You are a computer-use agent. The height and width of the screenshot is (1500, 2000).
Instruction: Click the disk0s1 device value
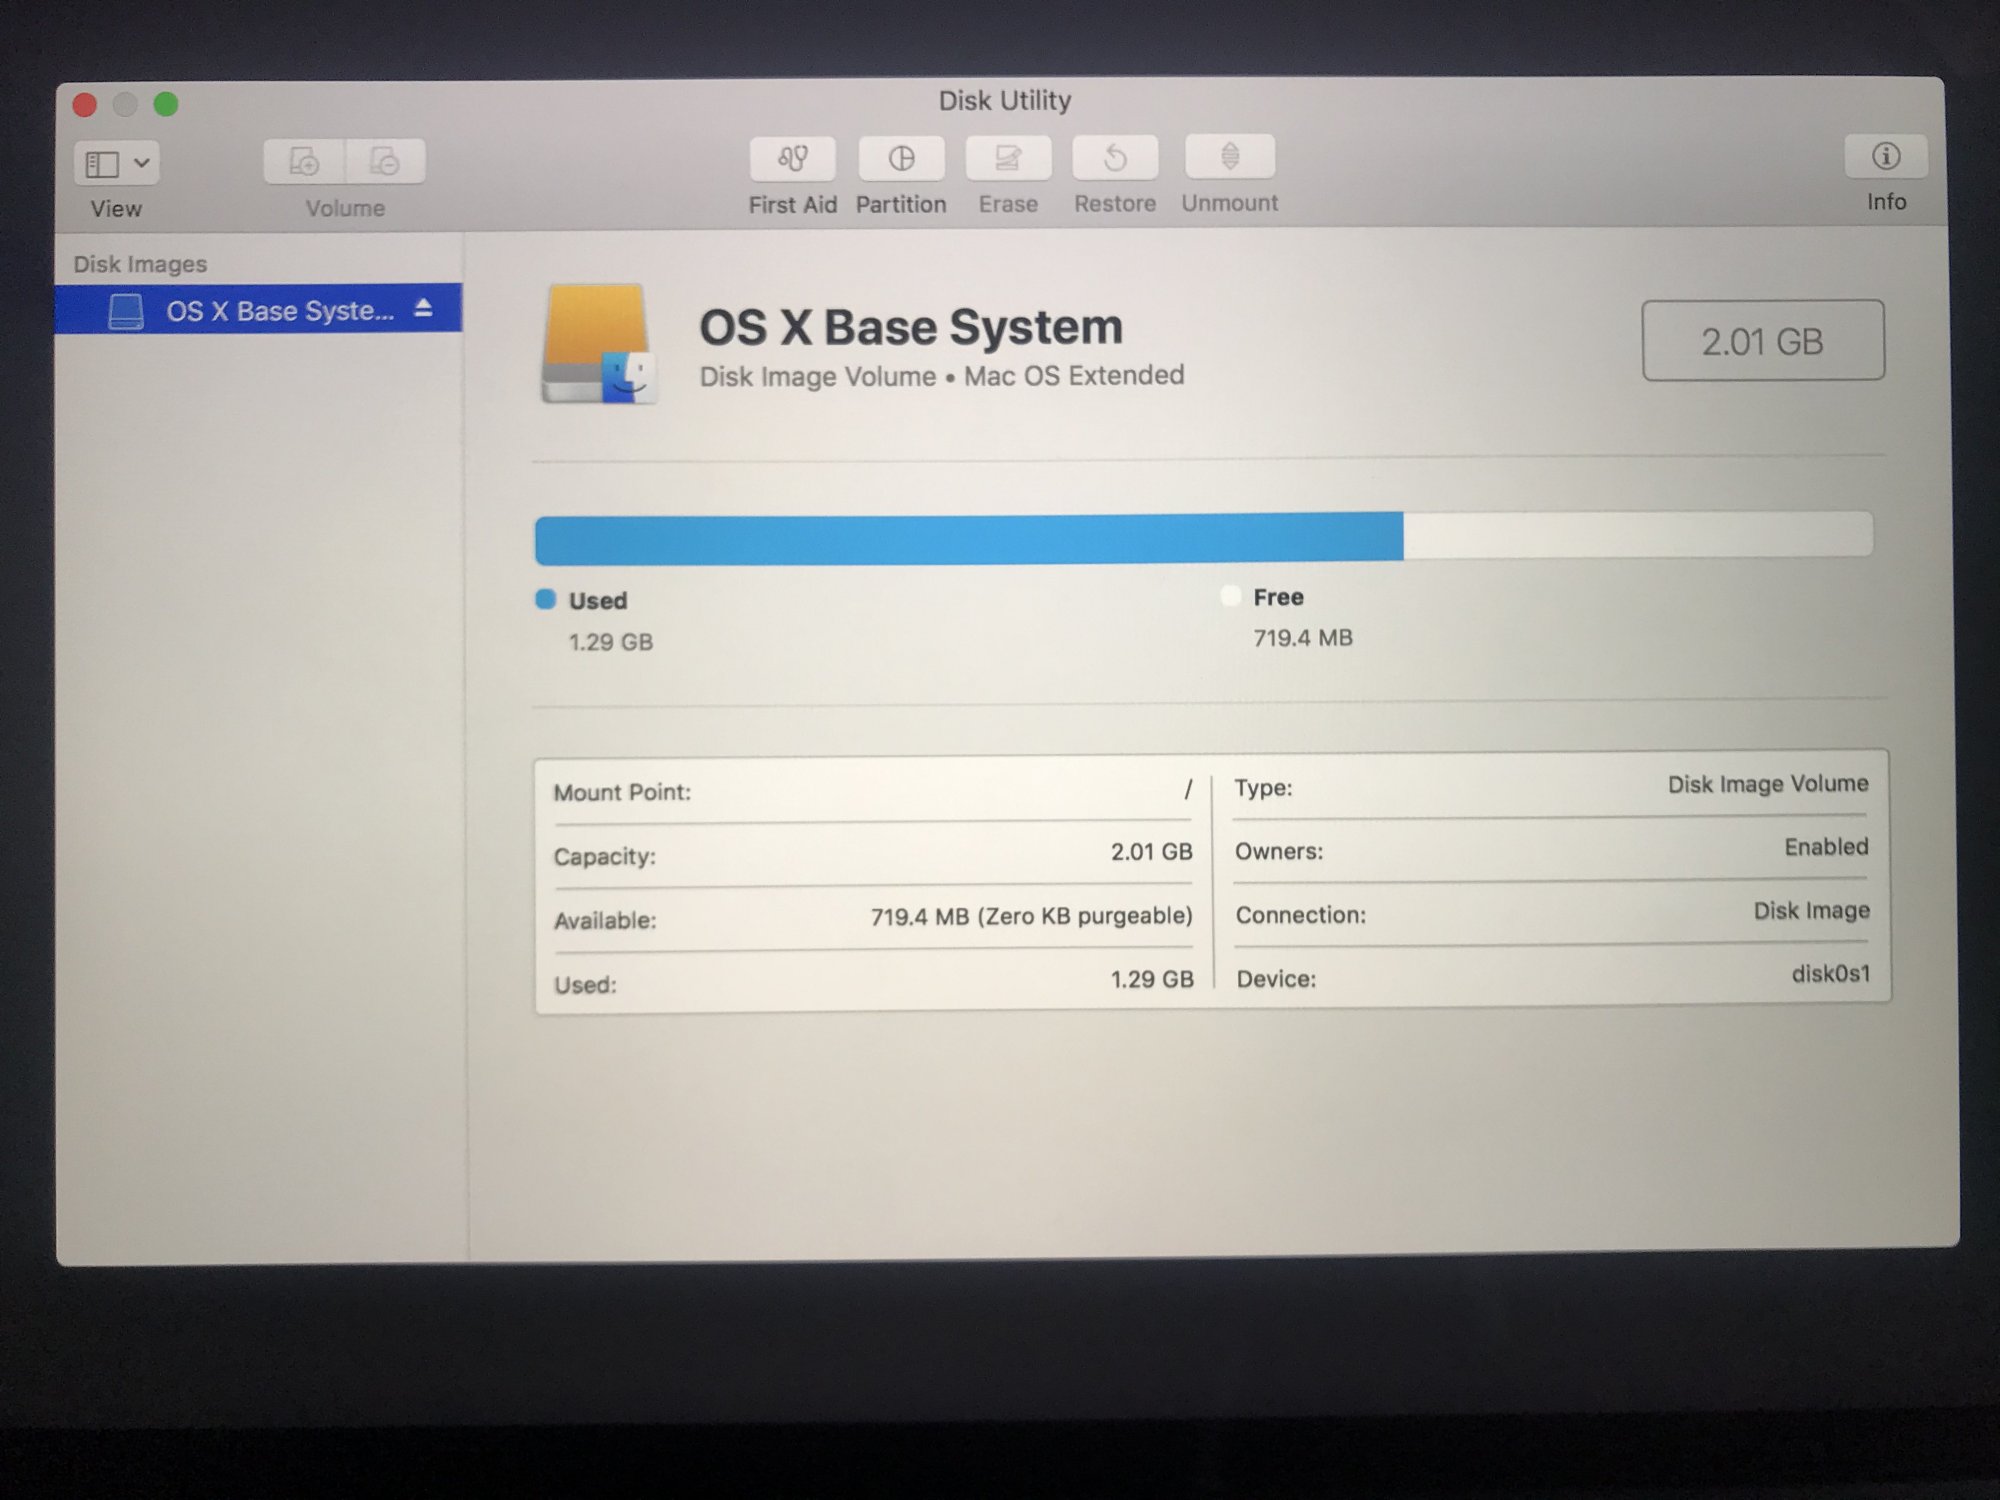click(x=1832, y=973)
